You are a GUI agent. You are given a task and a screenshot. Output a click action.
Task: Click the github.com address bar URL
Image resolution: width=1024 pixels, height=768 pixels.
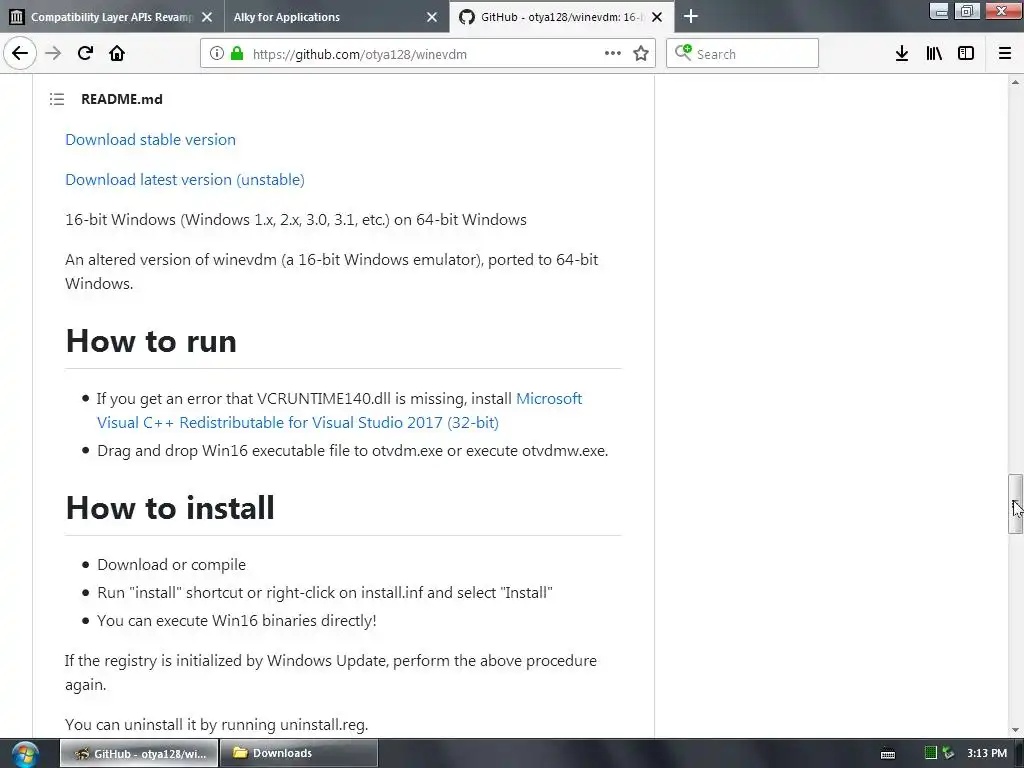tap(359, 54)
